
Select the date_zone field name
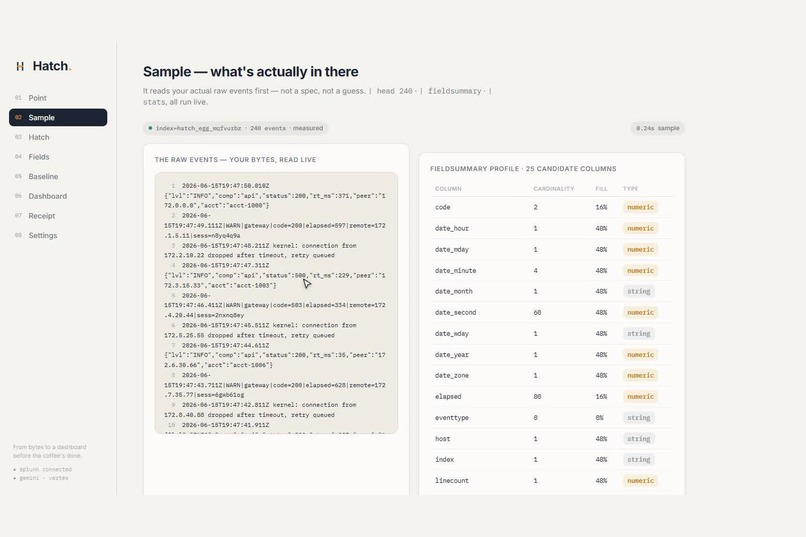[x=452, y=375]
